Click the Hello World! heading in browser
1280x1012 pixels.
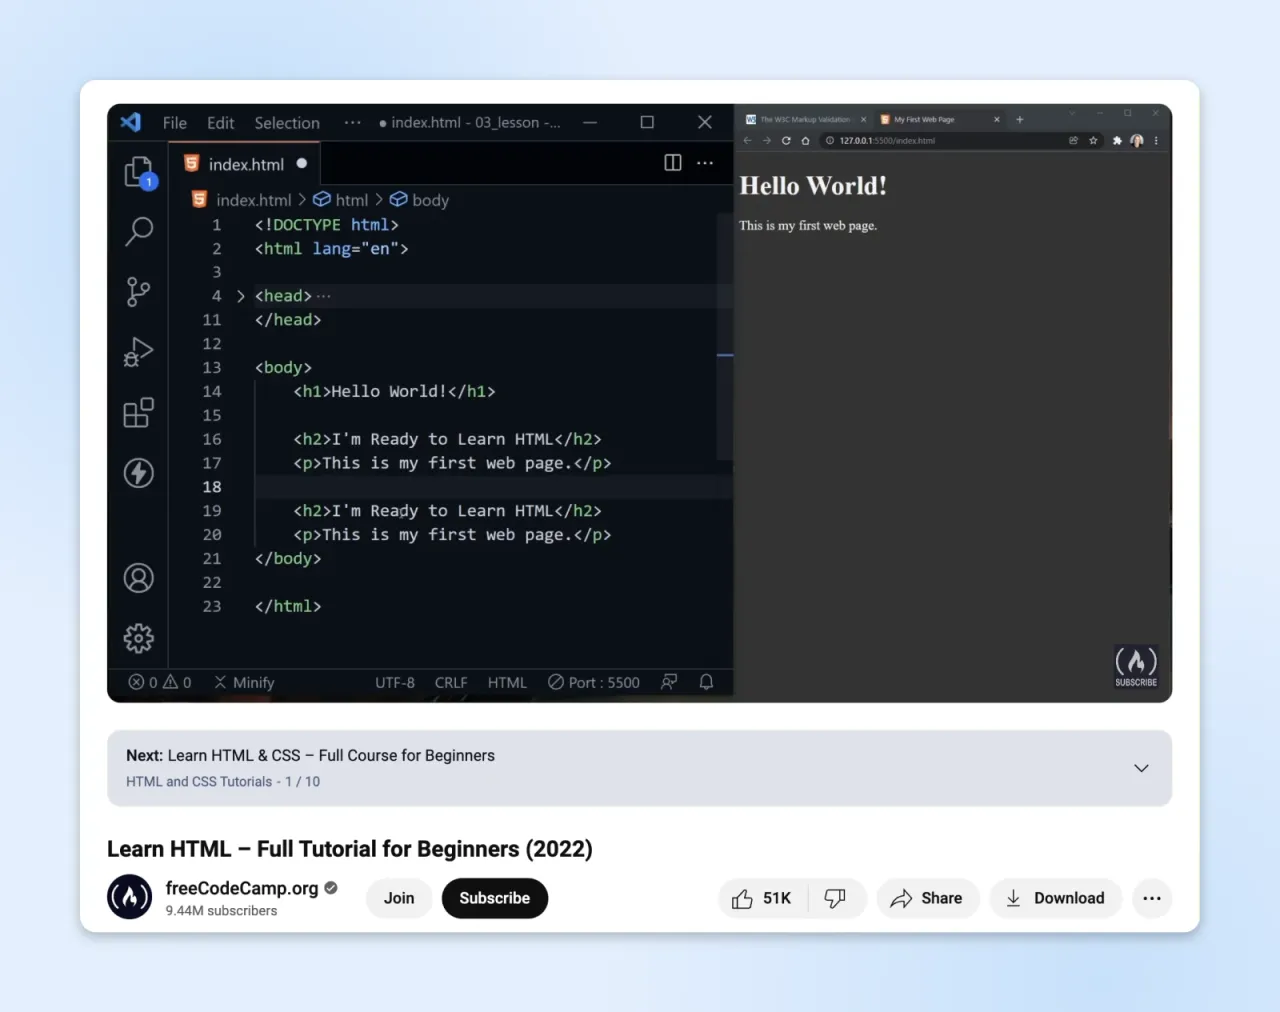813,186
